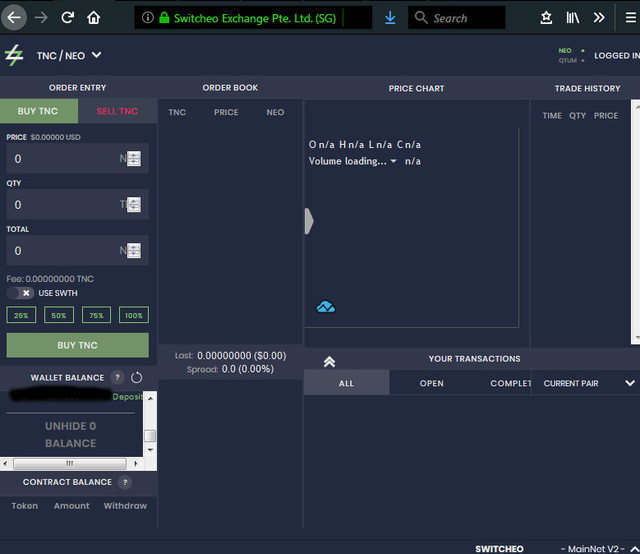
Task: Click TOTAL field stepper spinner
Action: pyautogui.click(x=134, y=250)
